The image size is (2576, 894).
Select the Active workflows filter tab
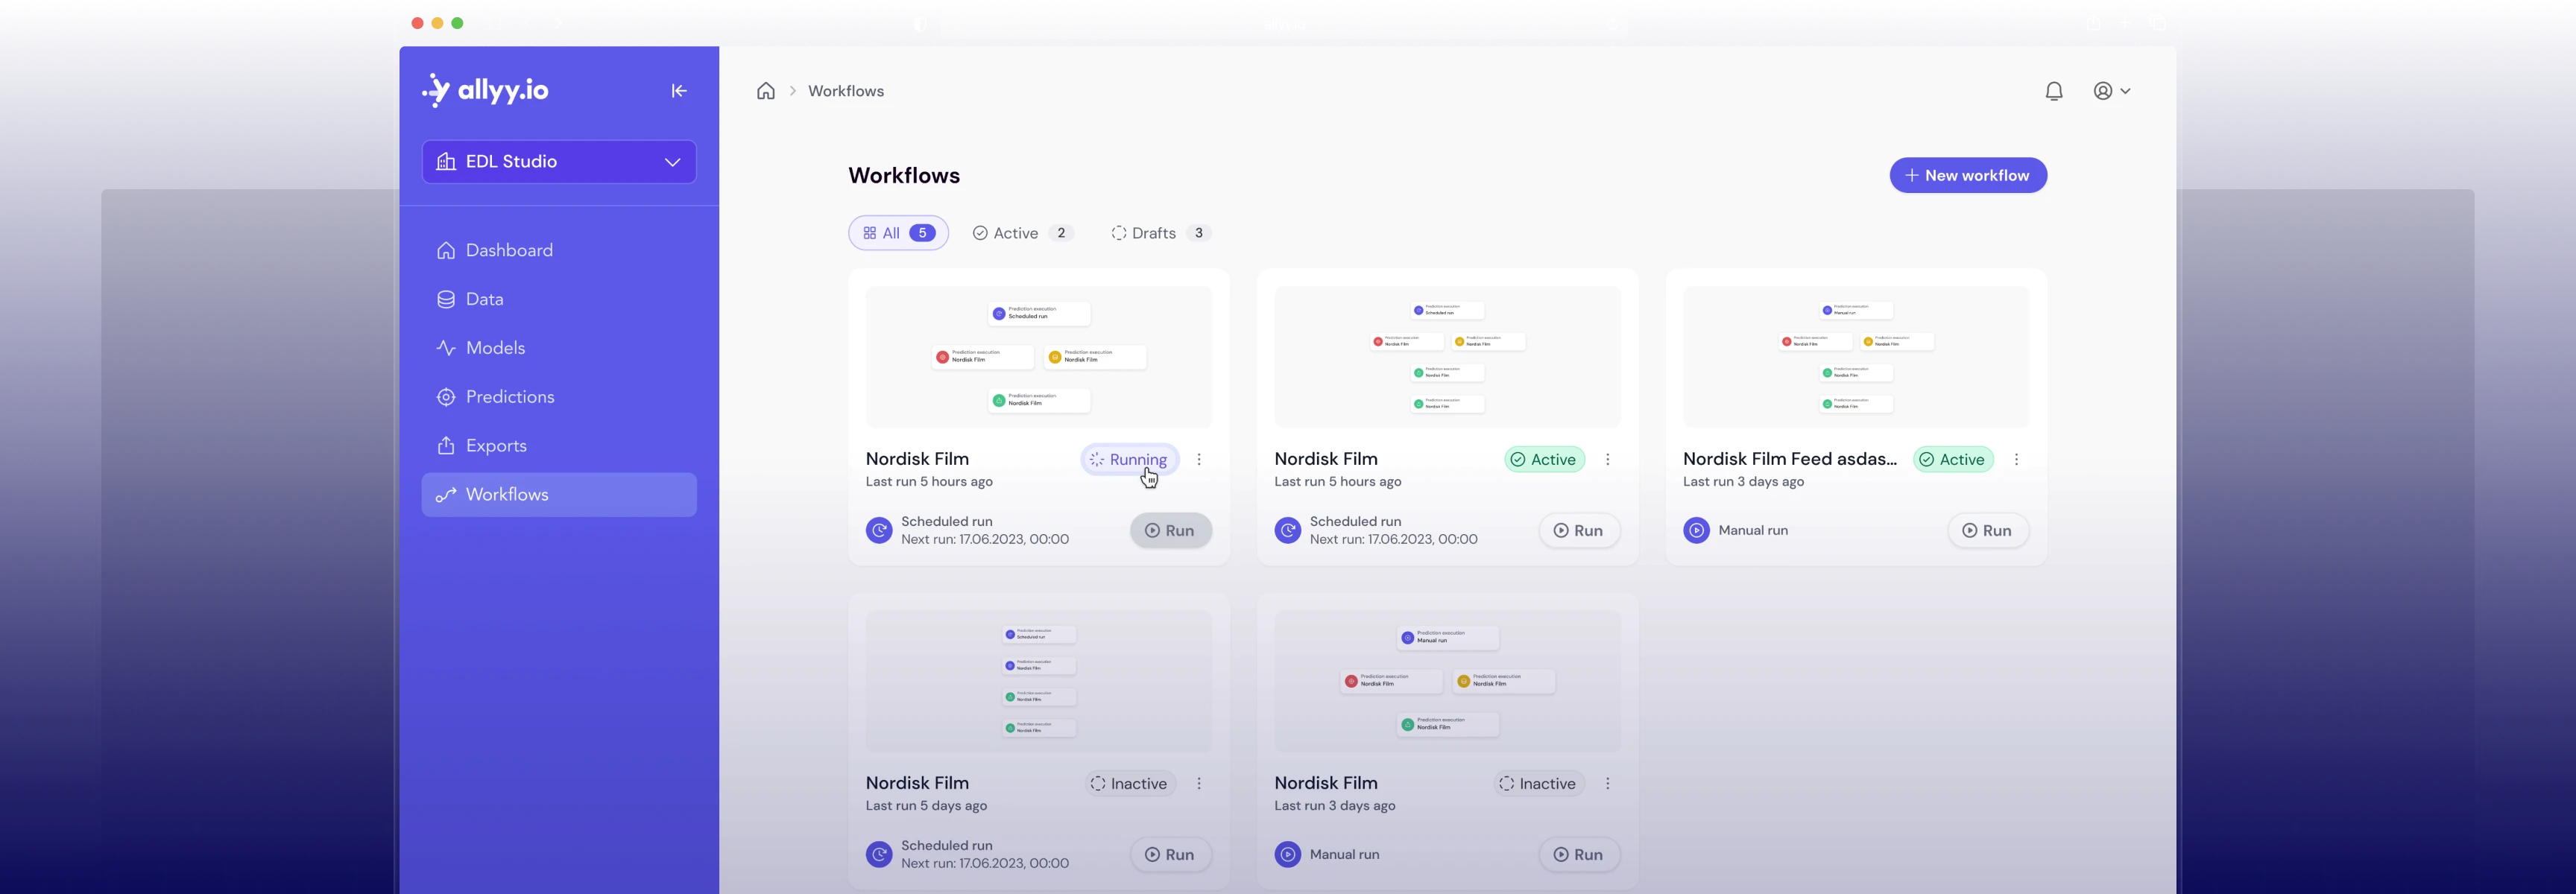[x=1022, y=233]
